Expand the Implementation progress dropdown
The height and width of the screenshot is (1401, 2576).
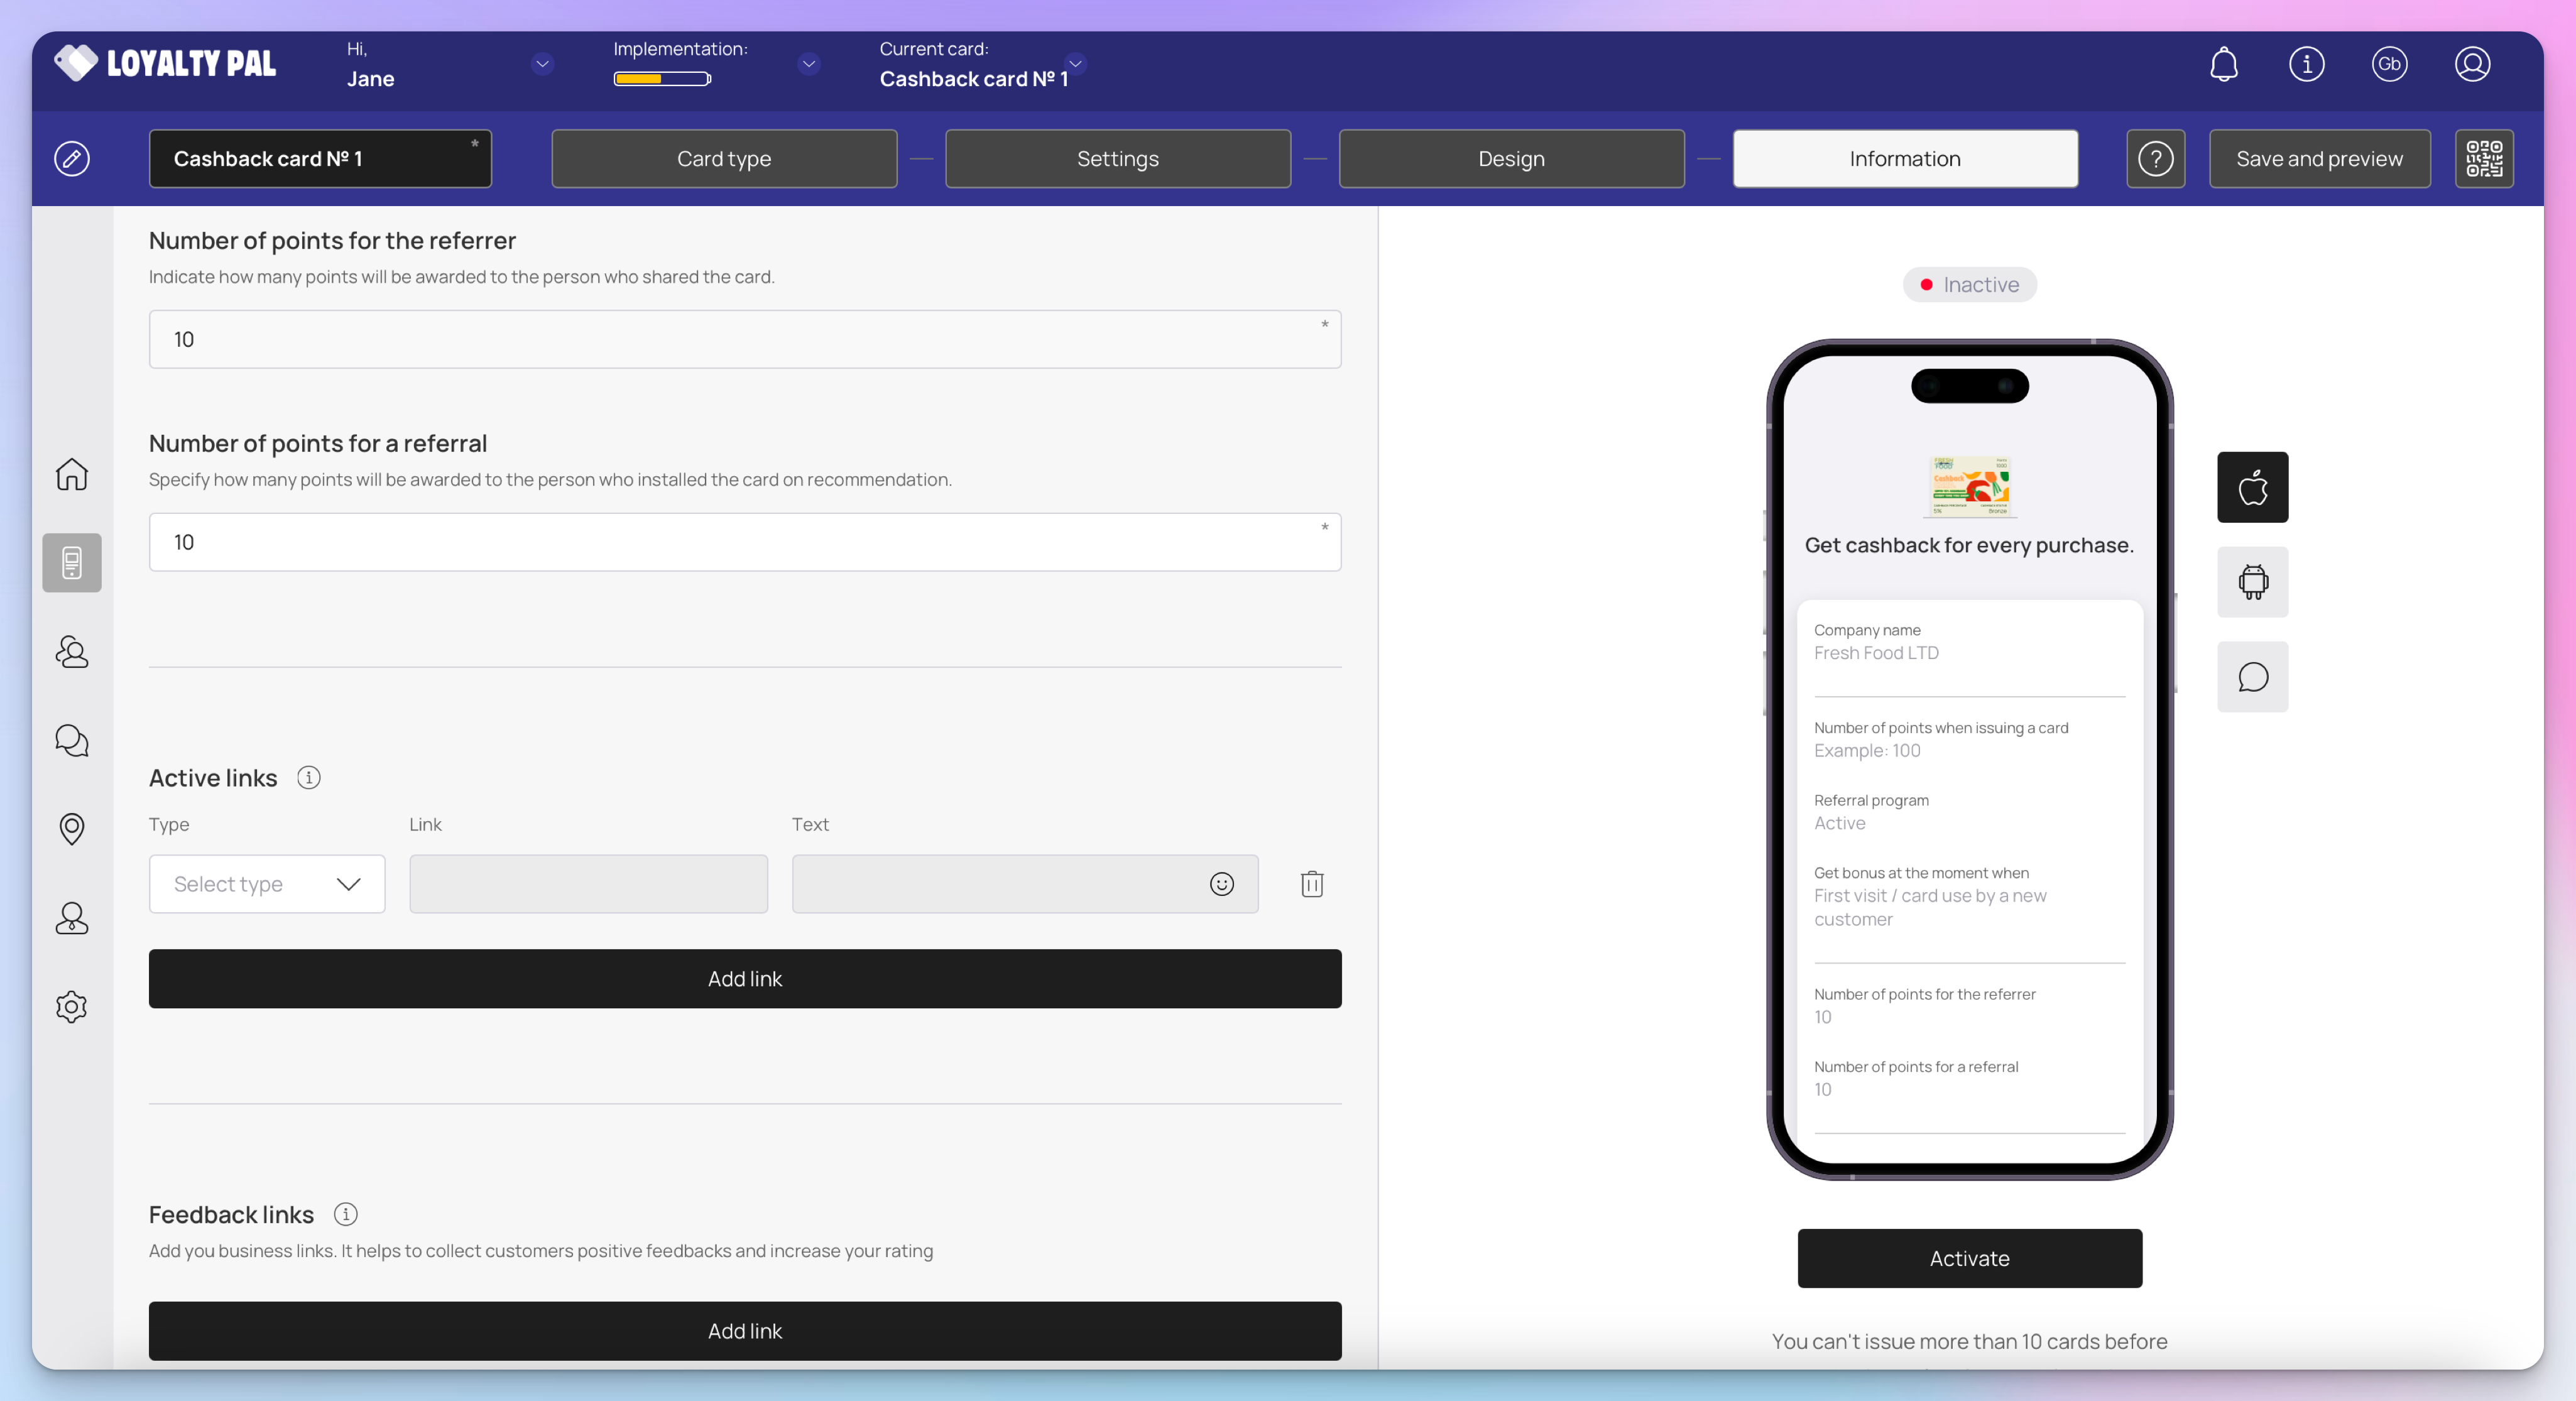808,64
